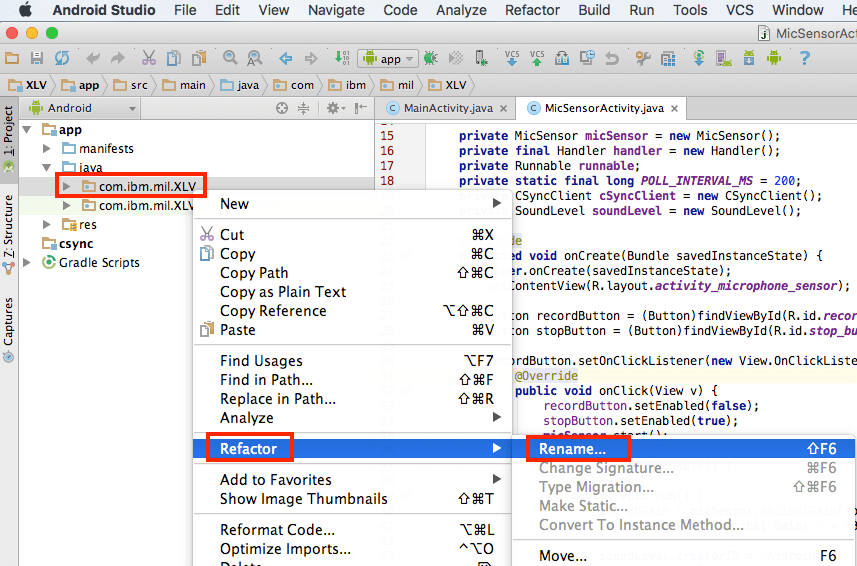Click the Forward navigation arrow
The image size is (857, 566).
310,58
